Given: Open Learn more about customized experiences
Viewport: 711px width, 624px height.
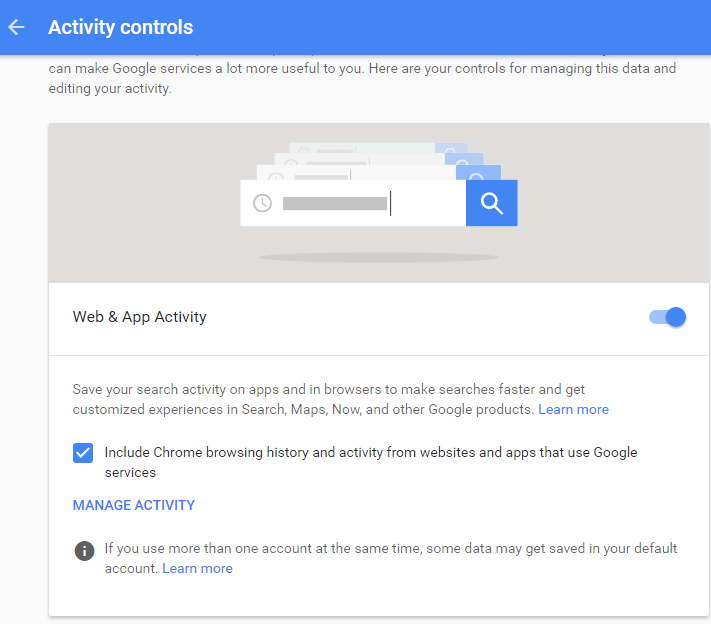Looking at the screenshot, I should pos(573,410).
